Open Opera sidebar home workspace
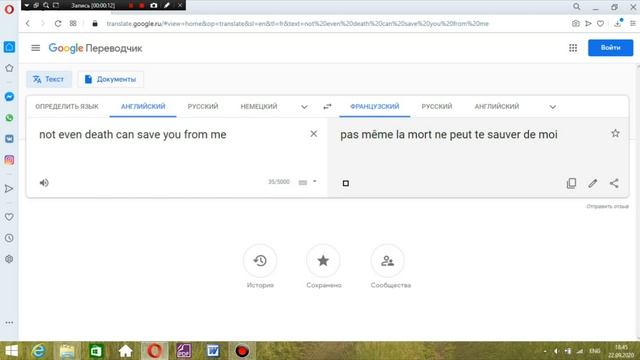Image resolution: width=640 pixels, height=360 pixels. (x=9, y=47)
